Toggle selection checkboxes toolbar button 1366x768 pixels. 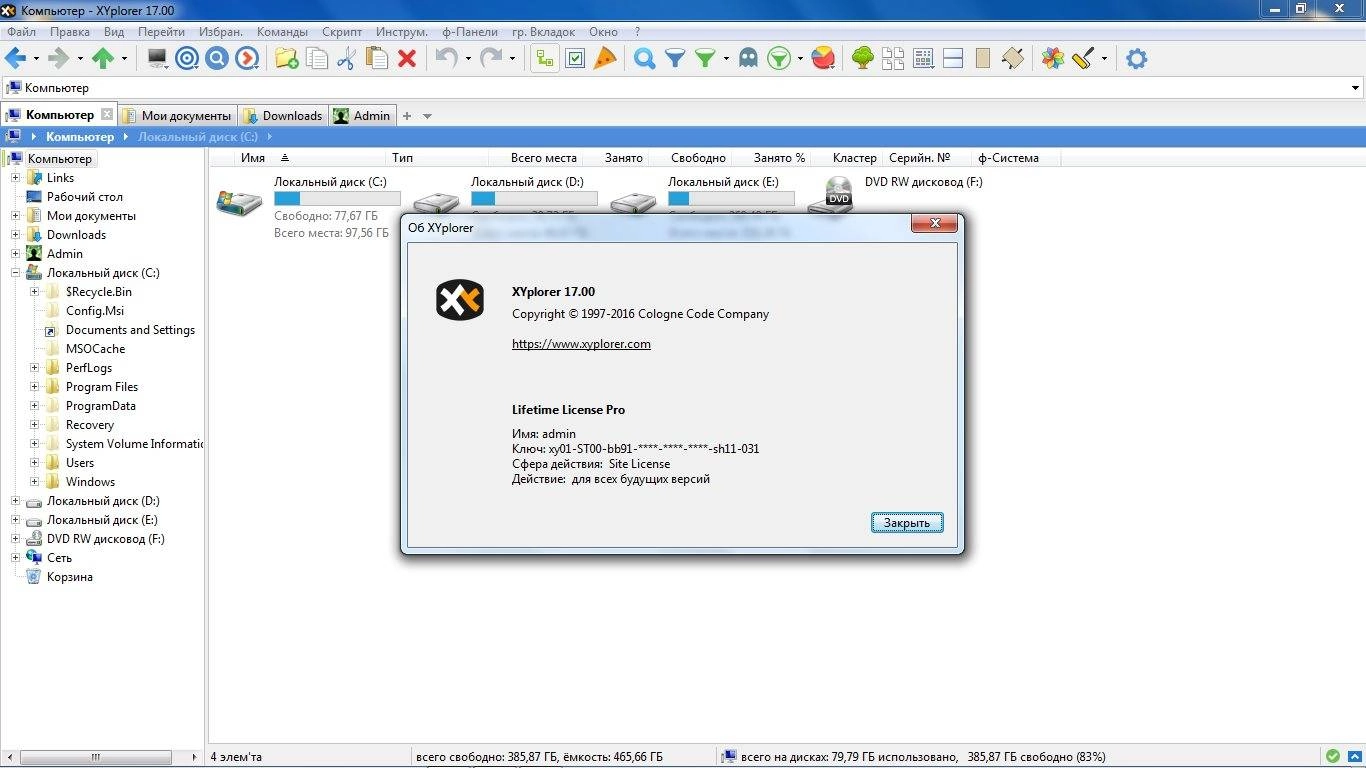(575, 59)
